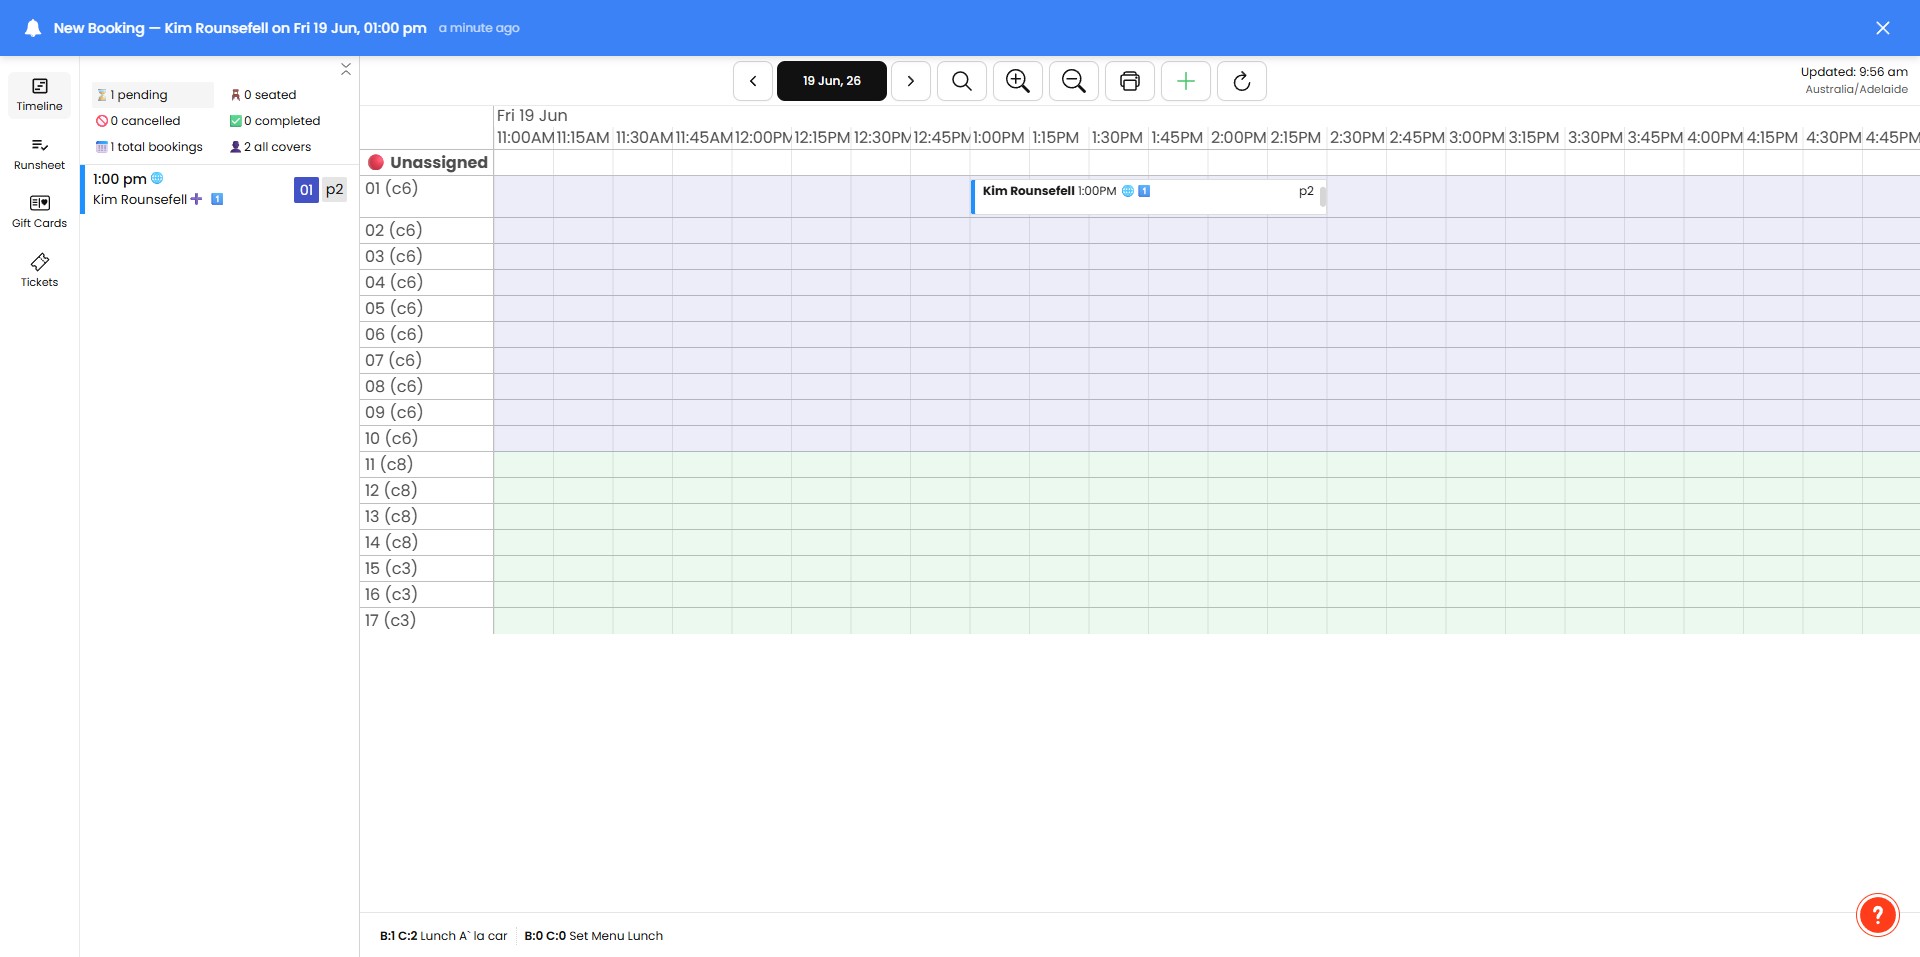Click the Updated 9:56 am timestamp

(x=1854, y=72)
